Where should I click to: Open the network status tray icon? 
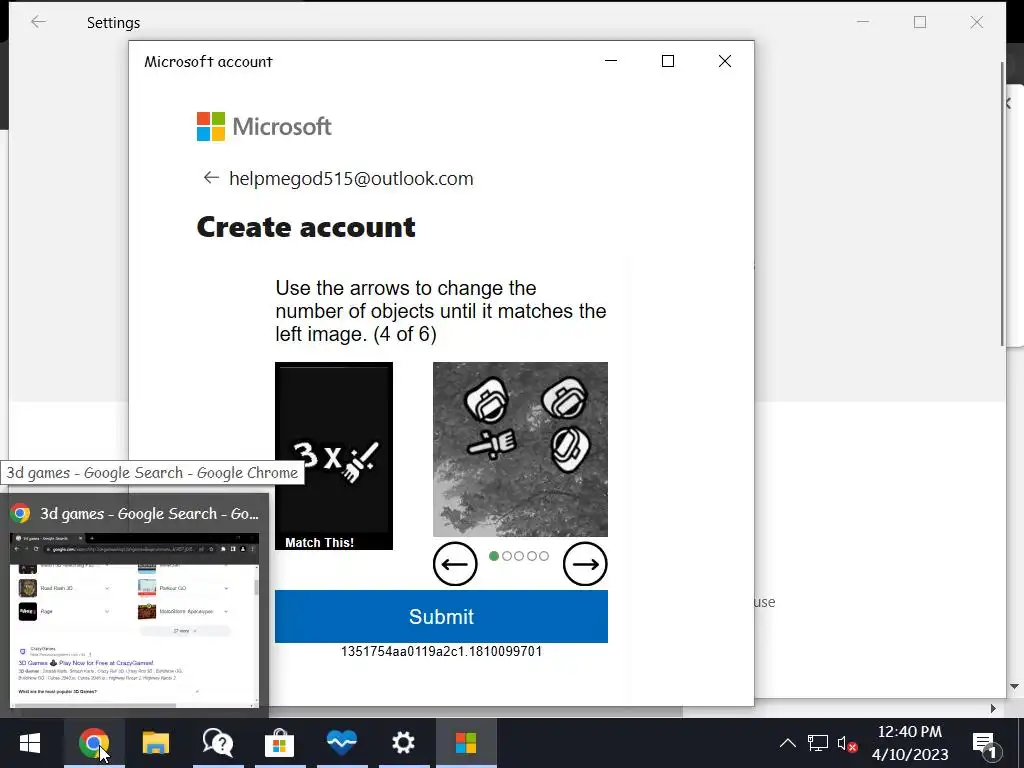(817, 743)
